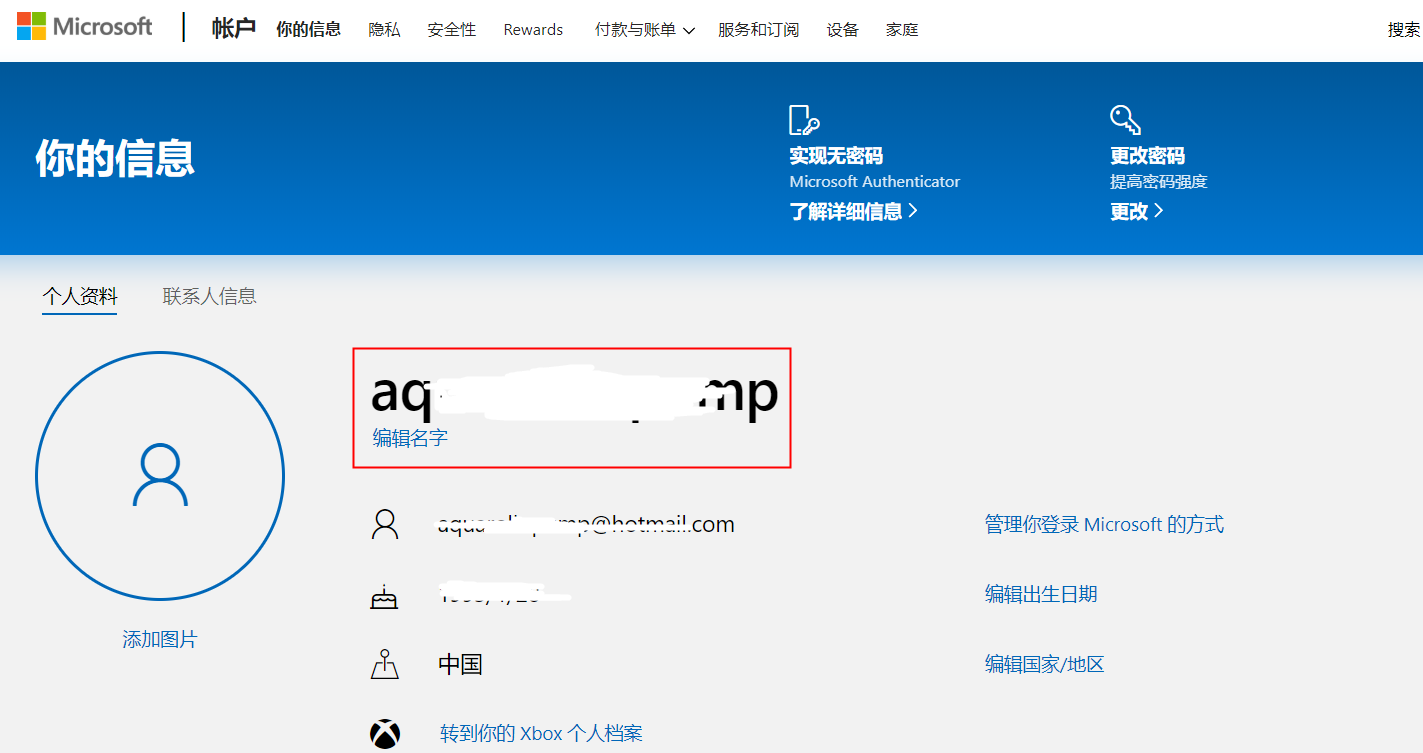Open the 设备 section
Image resolution: width=1423 pixels, height=753 pixels.
point(842,29)
